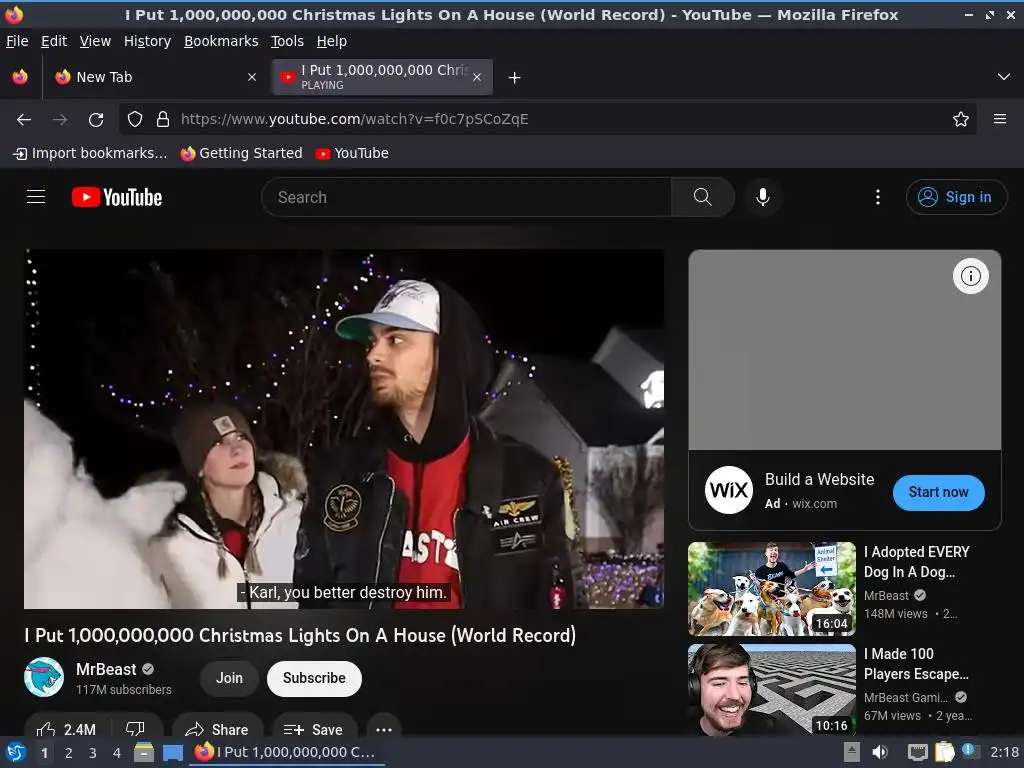This screenshot has width=1024, height=768.
Task: Switch to workspace 4 in taskbar
Action: coord(117,753)
